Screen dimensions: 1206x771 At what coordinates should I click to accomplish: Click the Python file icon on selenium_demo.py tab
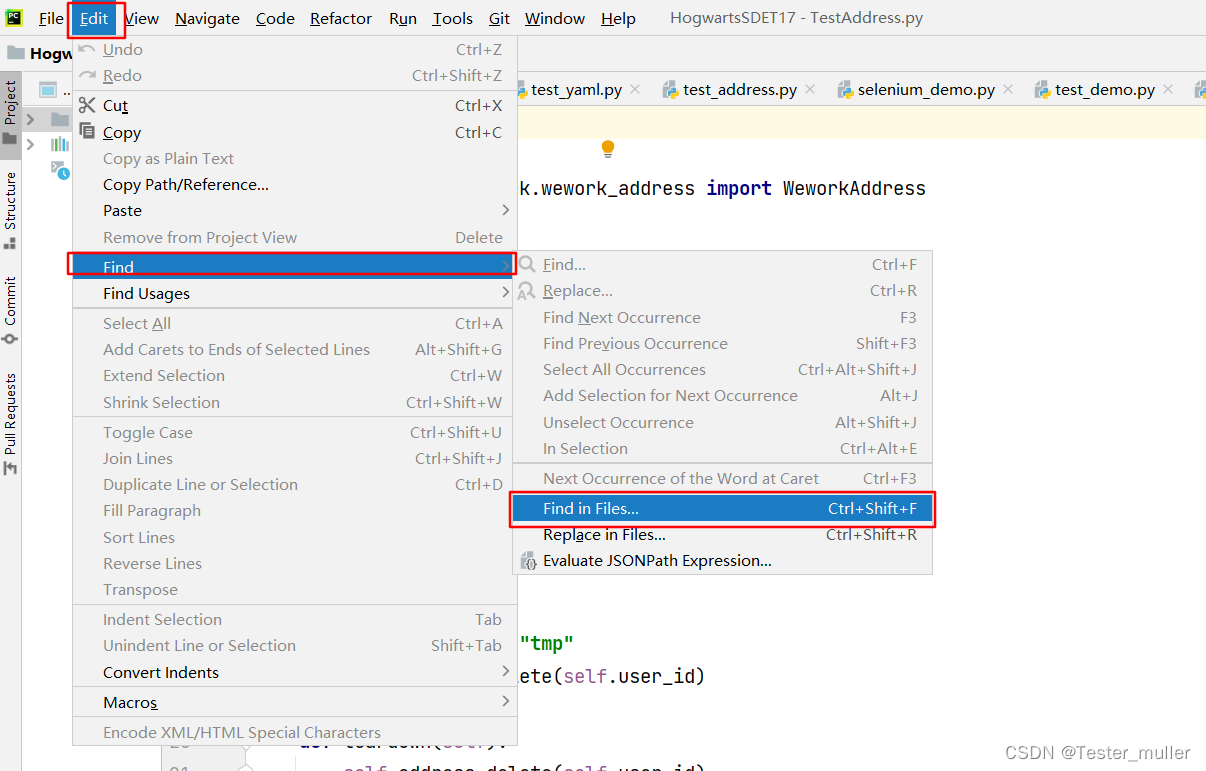[845, 90]
